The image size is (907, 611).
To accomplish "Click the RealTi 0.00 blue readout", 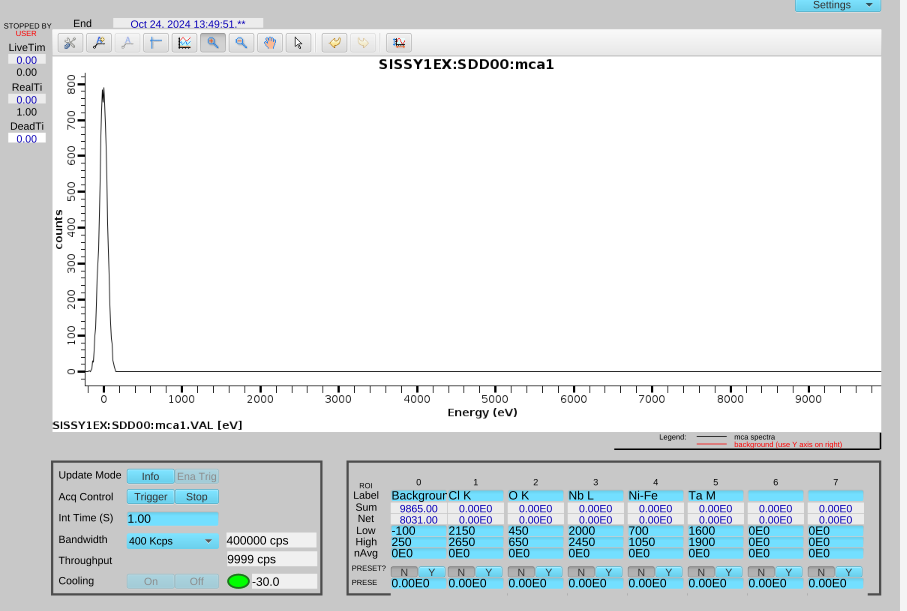I will pos(27,100).
